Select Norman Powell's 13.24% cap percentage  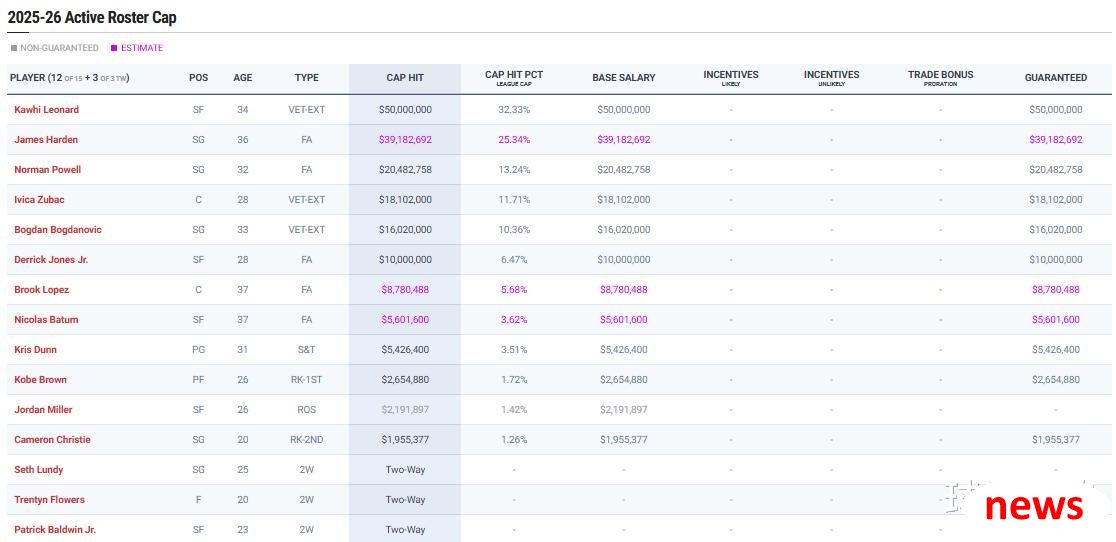pyautogui.click(x=514, y=169)
